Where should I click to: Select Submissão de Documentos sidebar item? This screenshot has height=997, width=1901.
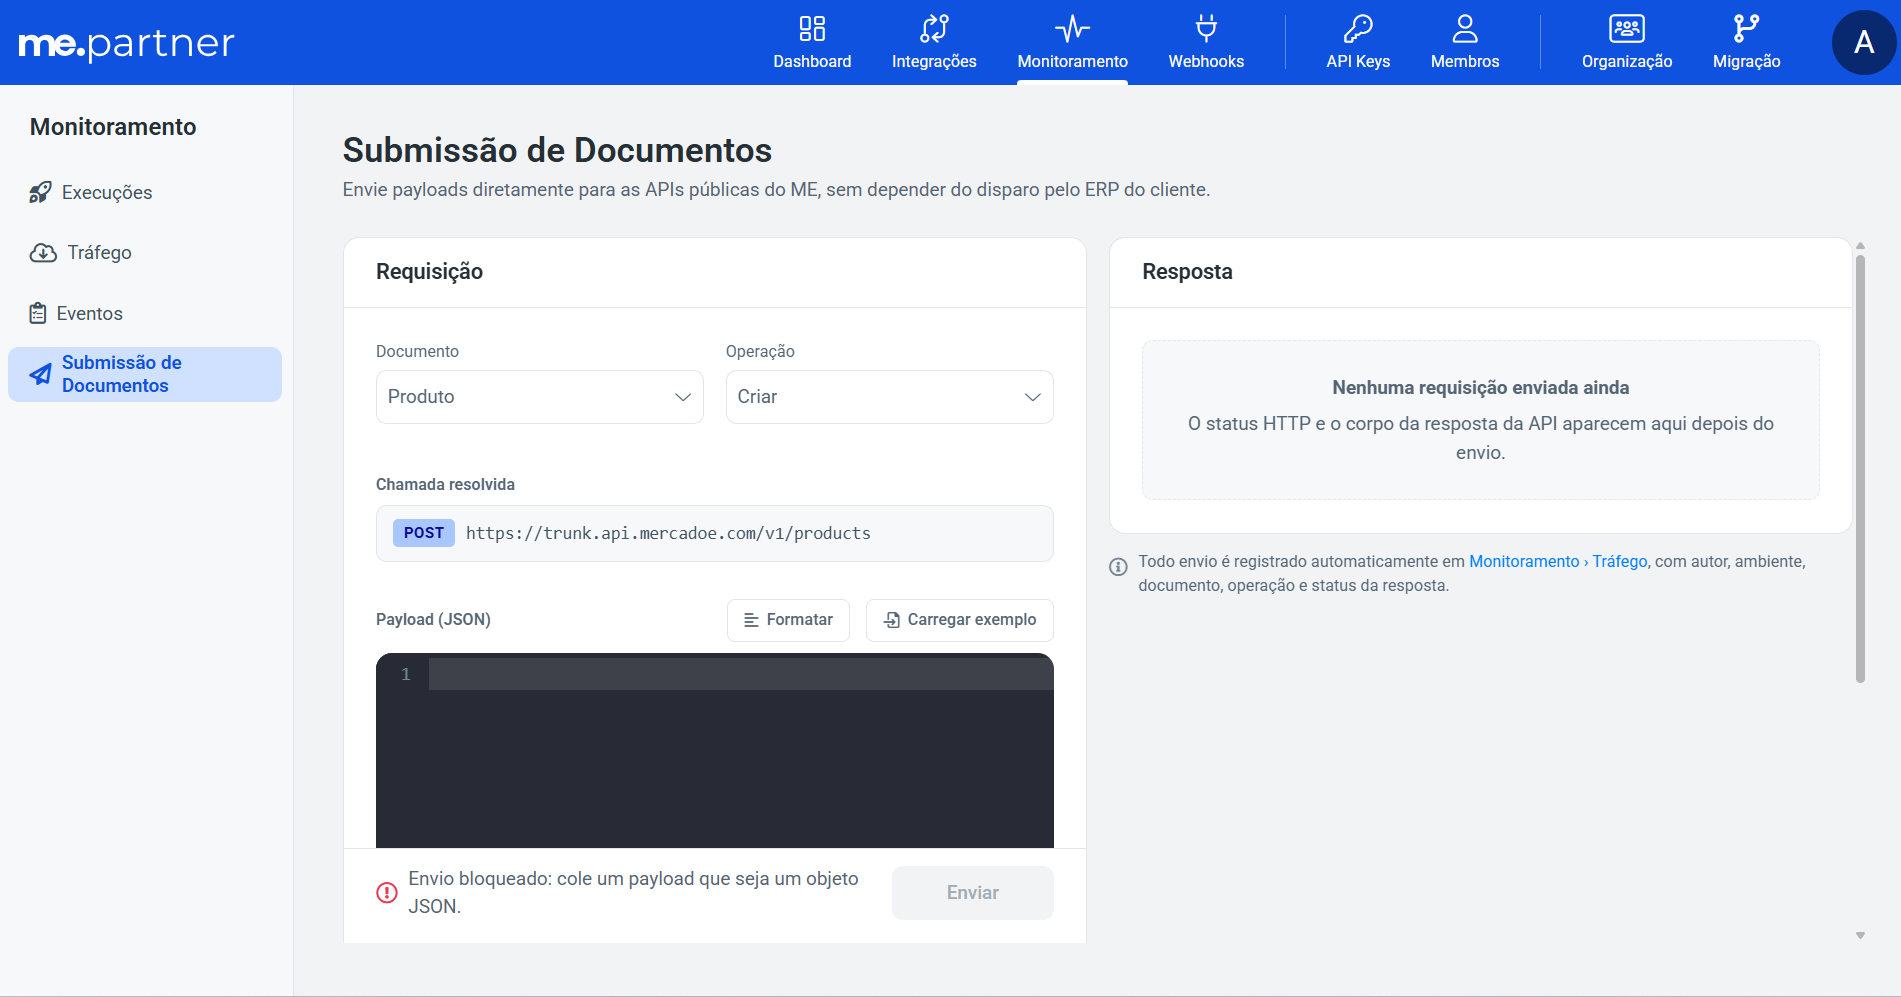tap(145, 374)
